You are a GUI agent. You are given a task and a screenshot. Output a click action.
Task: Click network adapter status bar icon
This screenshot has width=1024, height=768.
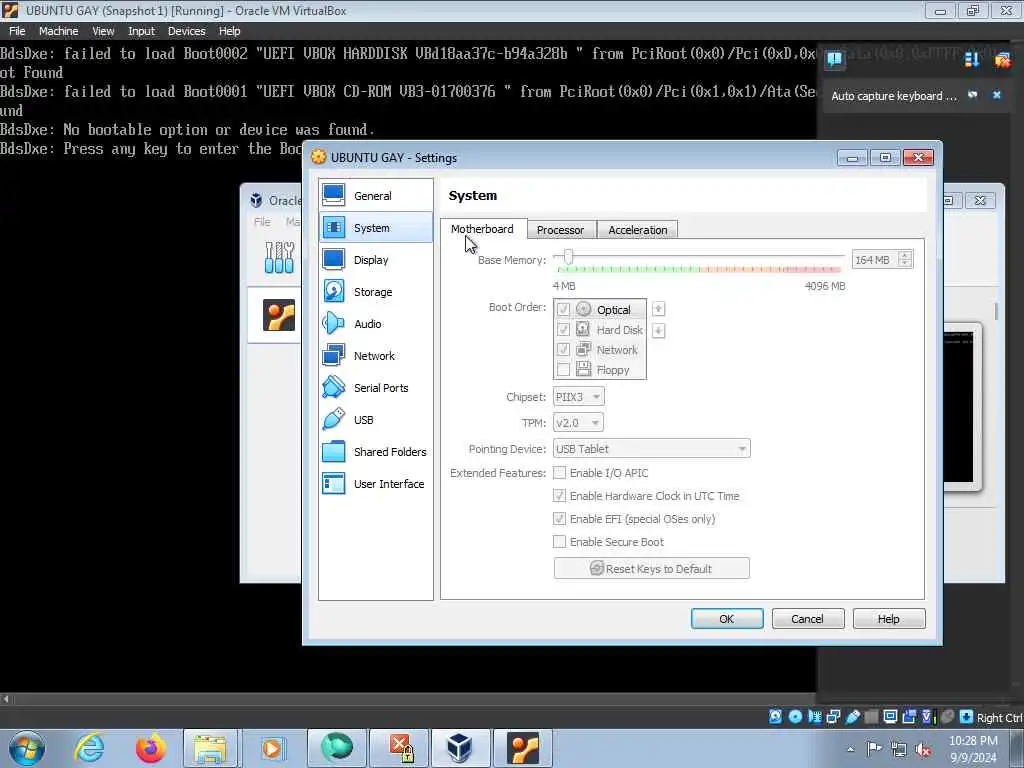pyautogui.click(x=833, y=716)
